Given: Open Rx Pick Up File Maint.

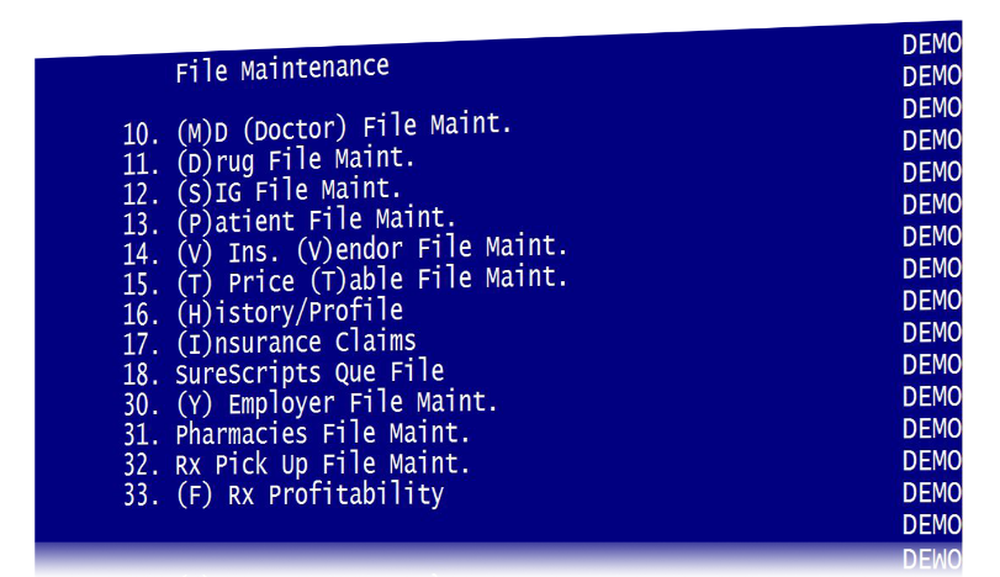Looking at the screenshot, I should (322, 464).
